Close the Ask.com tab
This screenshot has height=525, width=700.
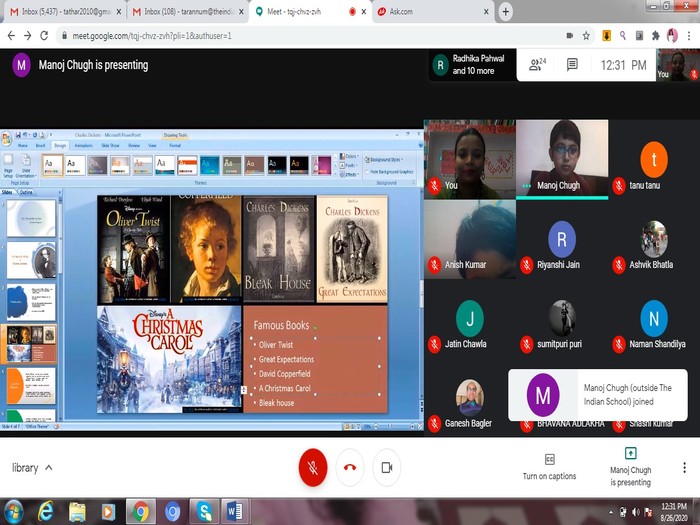pyautogui.click(x=486, y=12)
